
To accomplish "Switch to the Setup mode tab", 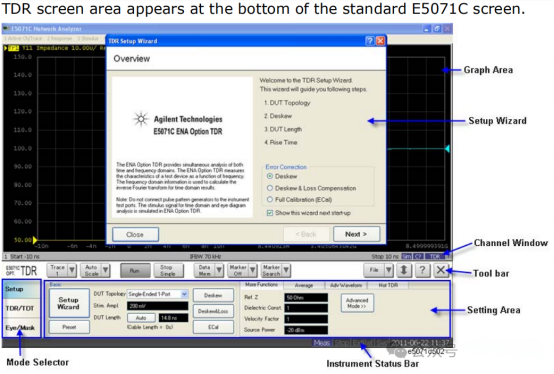I will (x=21, y=289).
